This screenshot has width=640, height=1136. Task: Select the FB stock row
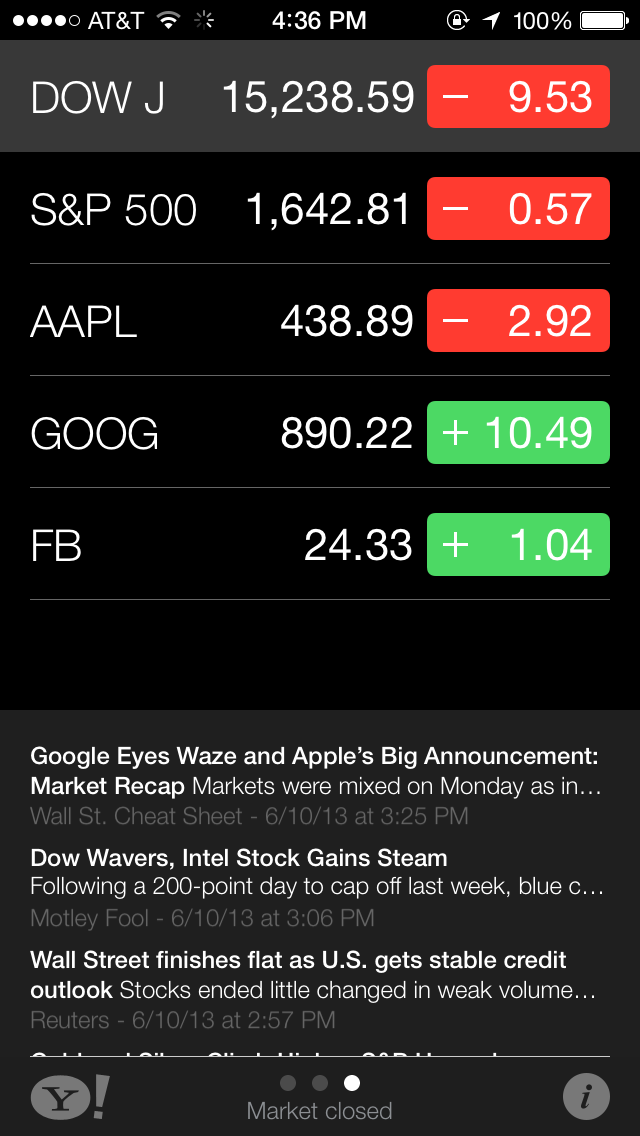point(220,545)
